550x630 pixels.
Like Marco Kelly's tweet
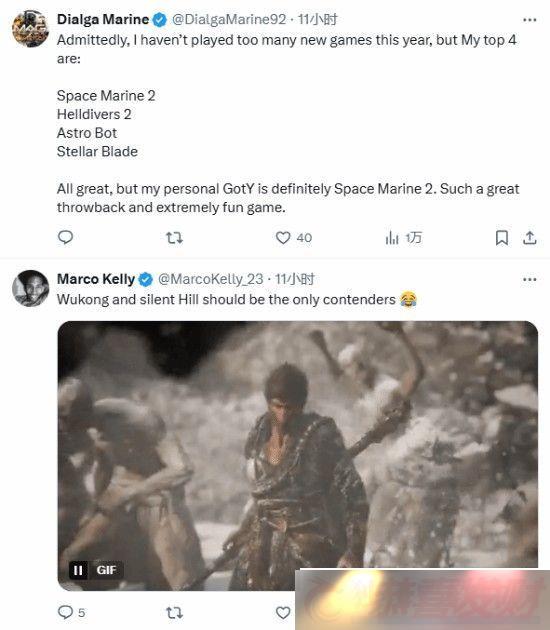[x=283, y=613]
